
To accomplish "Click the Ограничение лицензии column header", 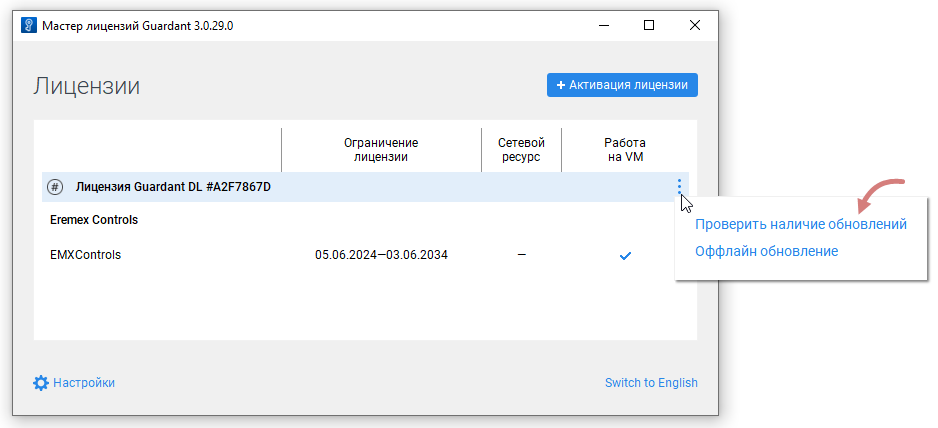I will [381, 150].
